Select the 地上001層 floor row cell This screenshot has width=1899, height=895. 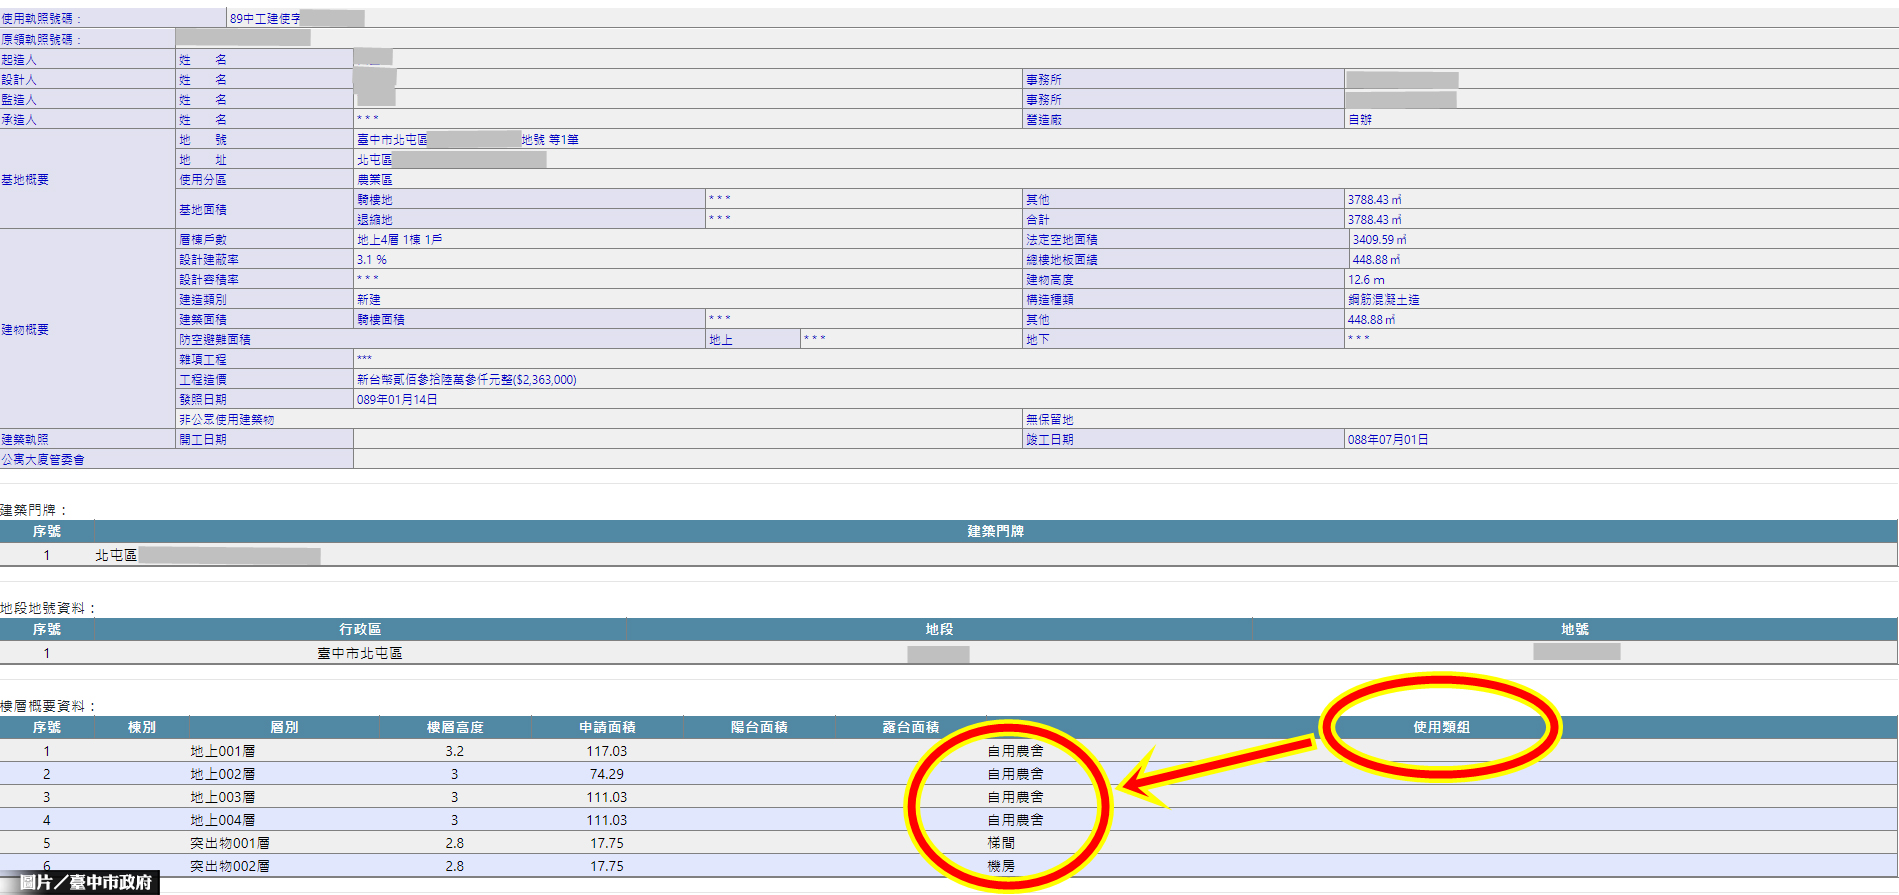point(223,751)
